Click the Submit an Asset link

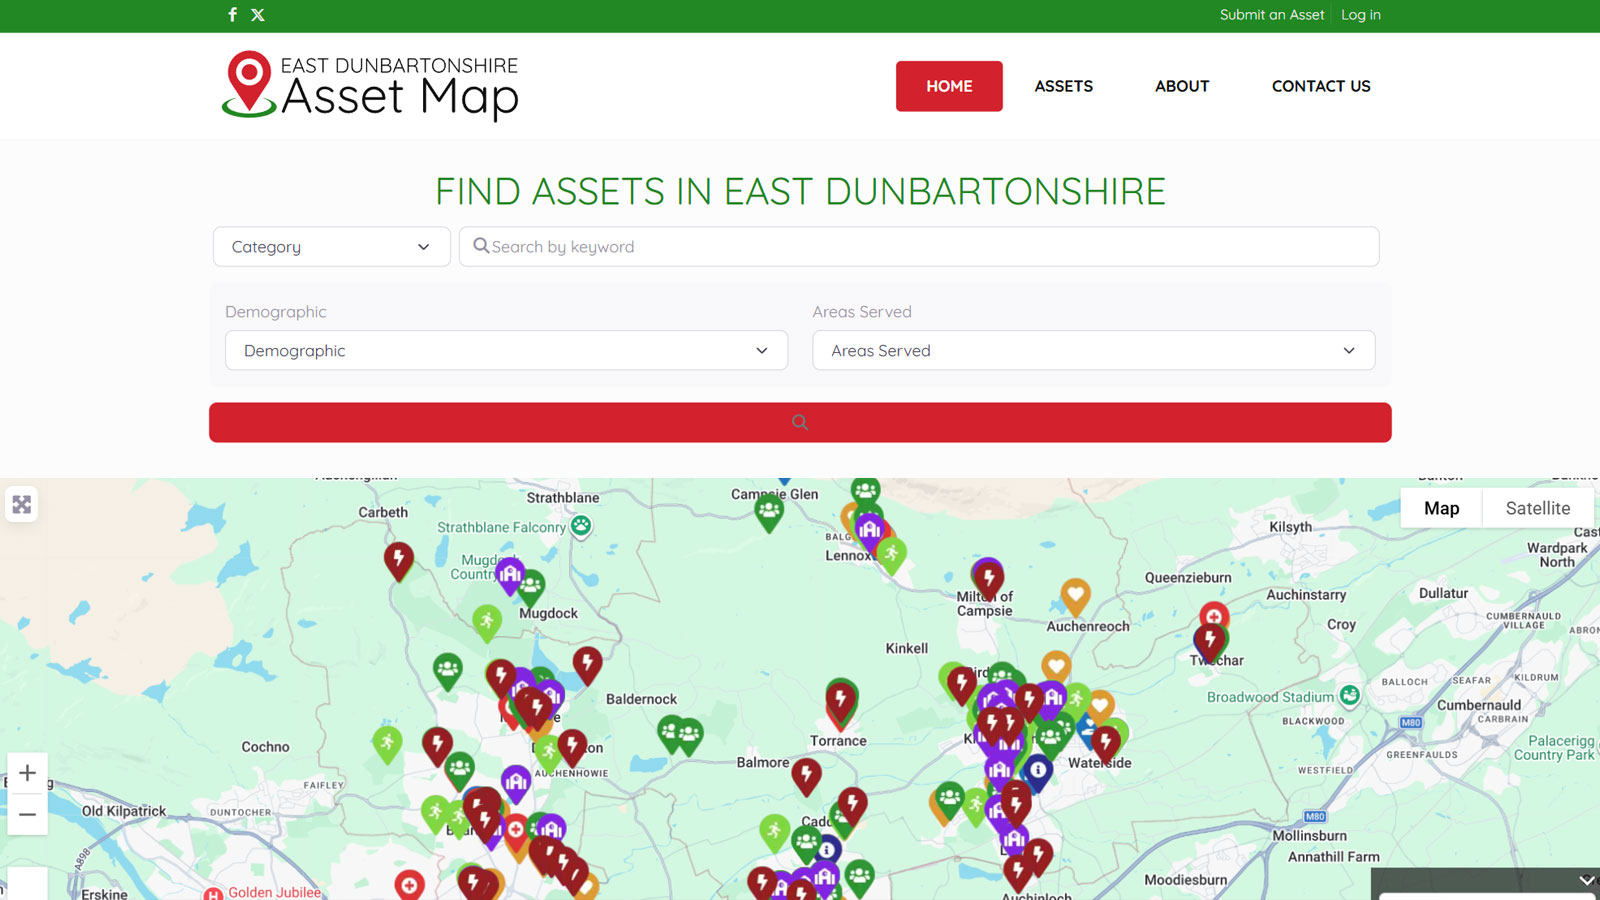click(1272, 15)
